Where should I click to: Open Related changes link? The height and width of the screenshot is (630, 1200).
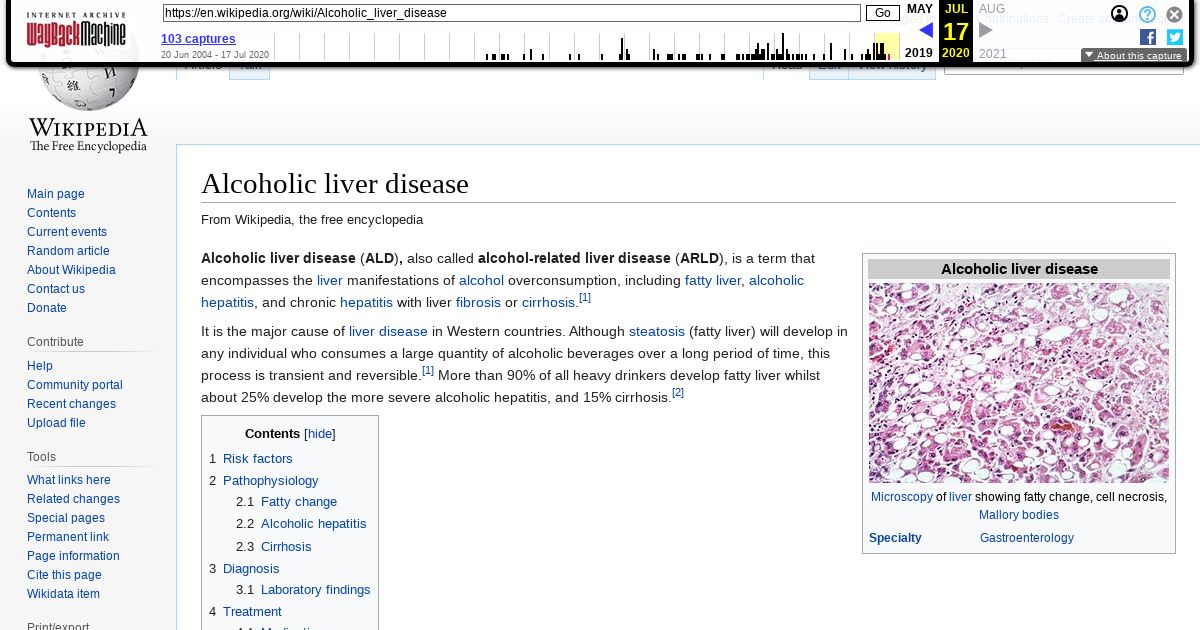coord(73,499)
